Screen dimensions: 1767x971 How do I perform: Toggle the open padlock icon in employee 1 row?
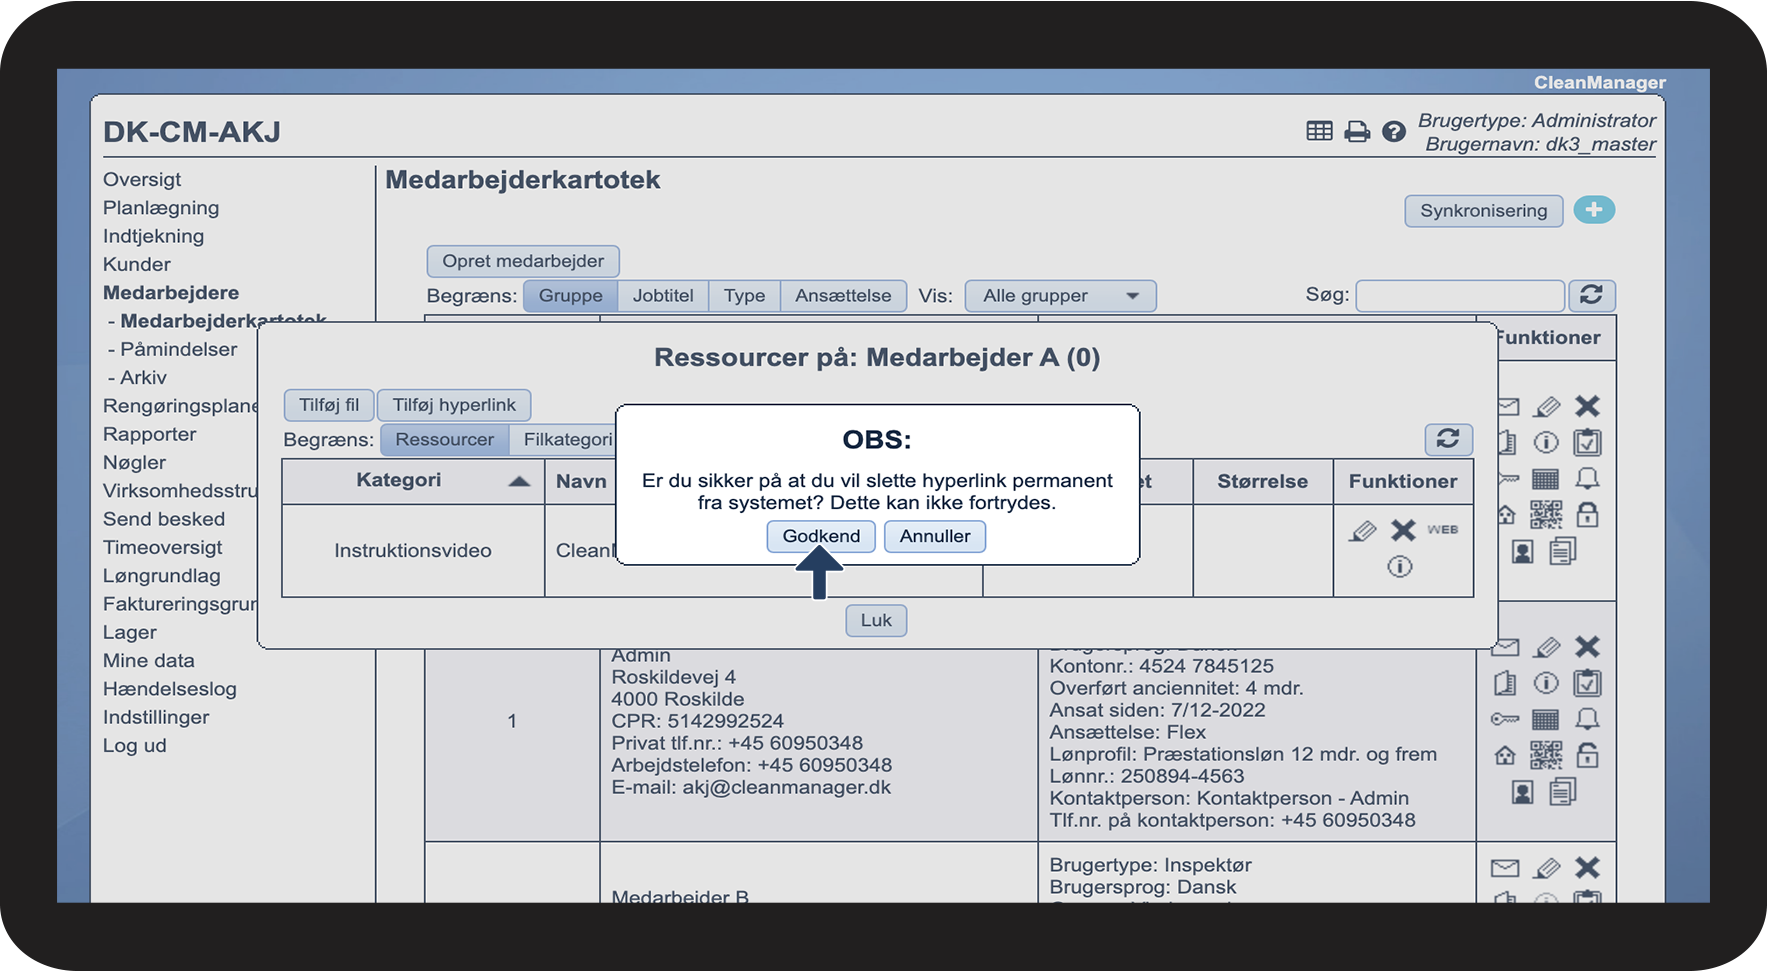pyautogui.click(x=1587, y=755)
